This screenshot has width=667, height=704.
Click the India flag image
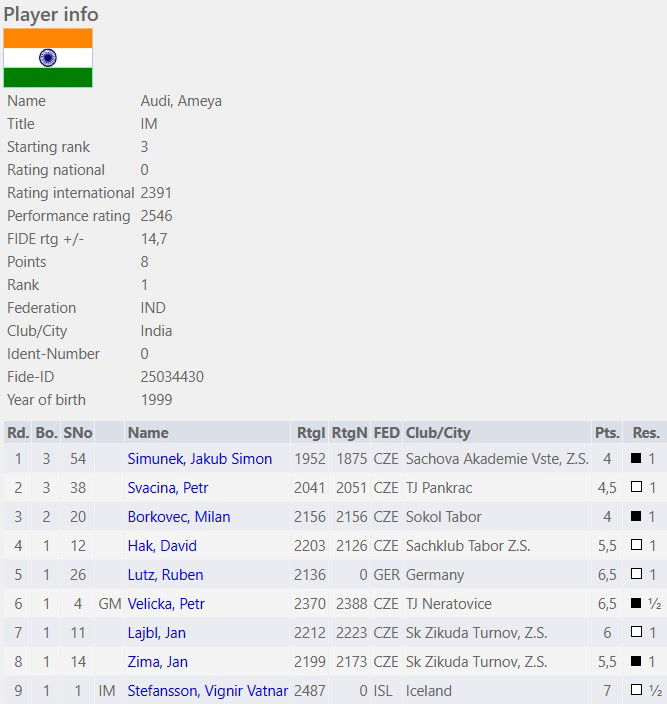tap(48, 58)
